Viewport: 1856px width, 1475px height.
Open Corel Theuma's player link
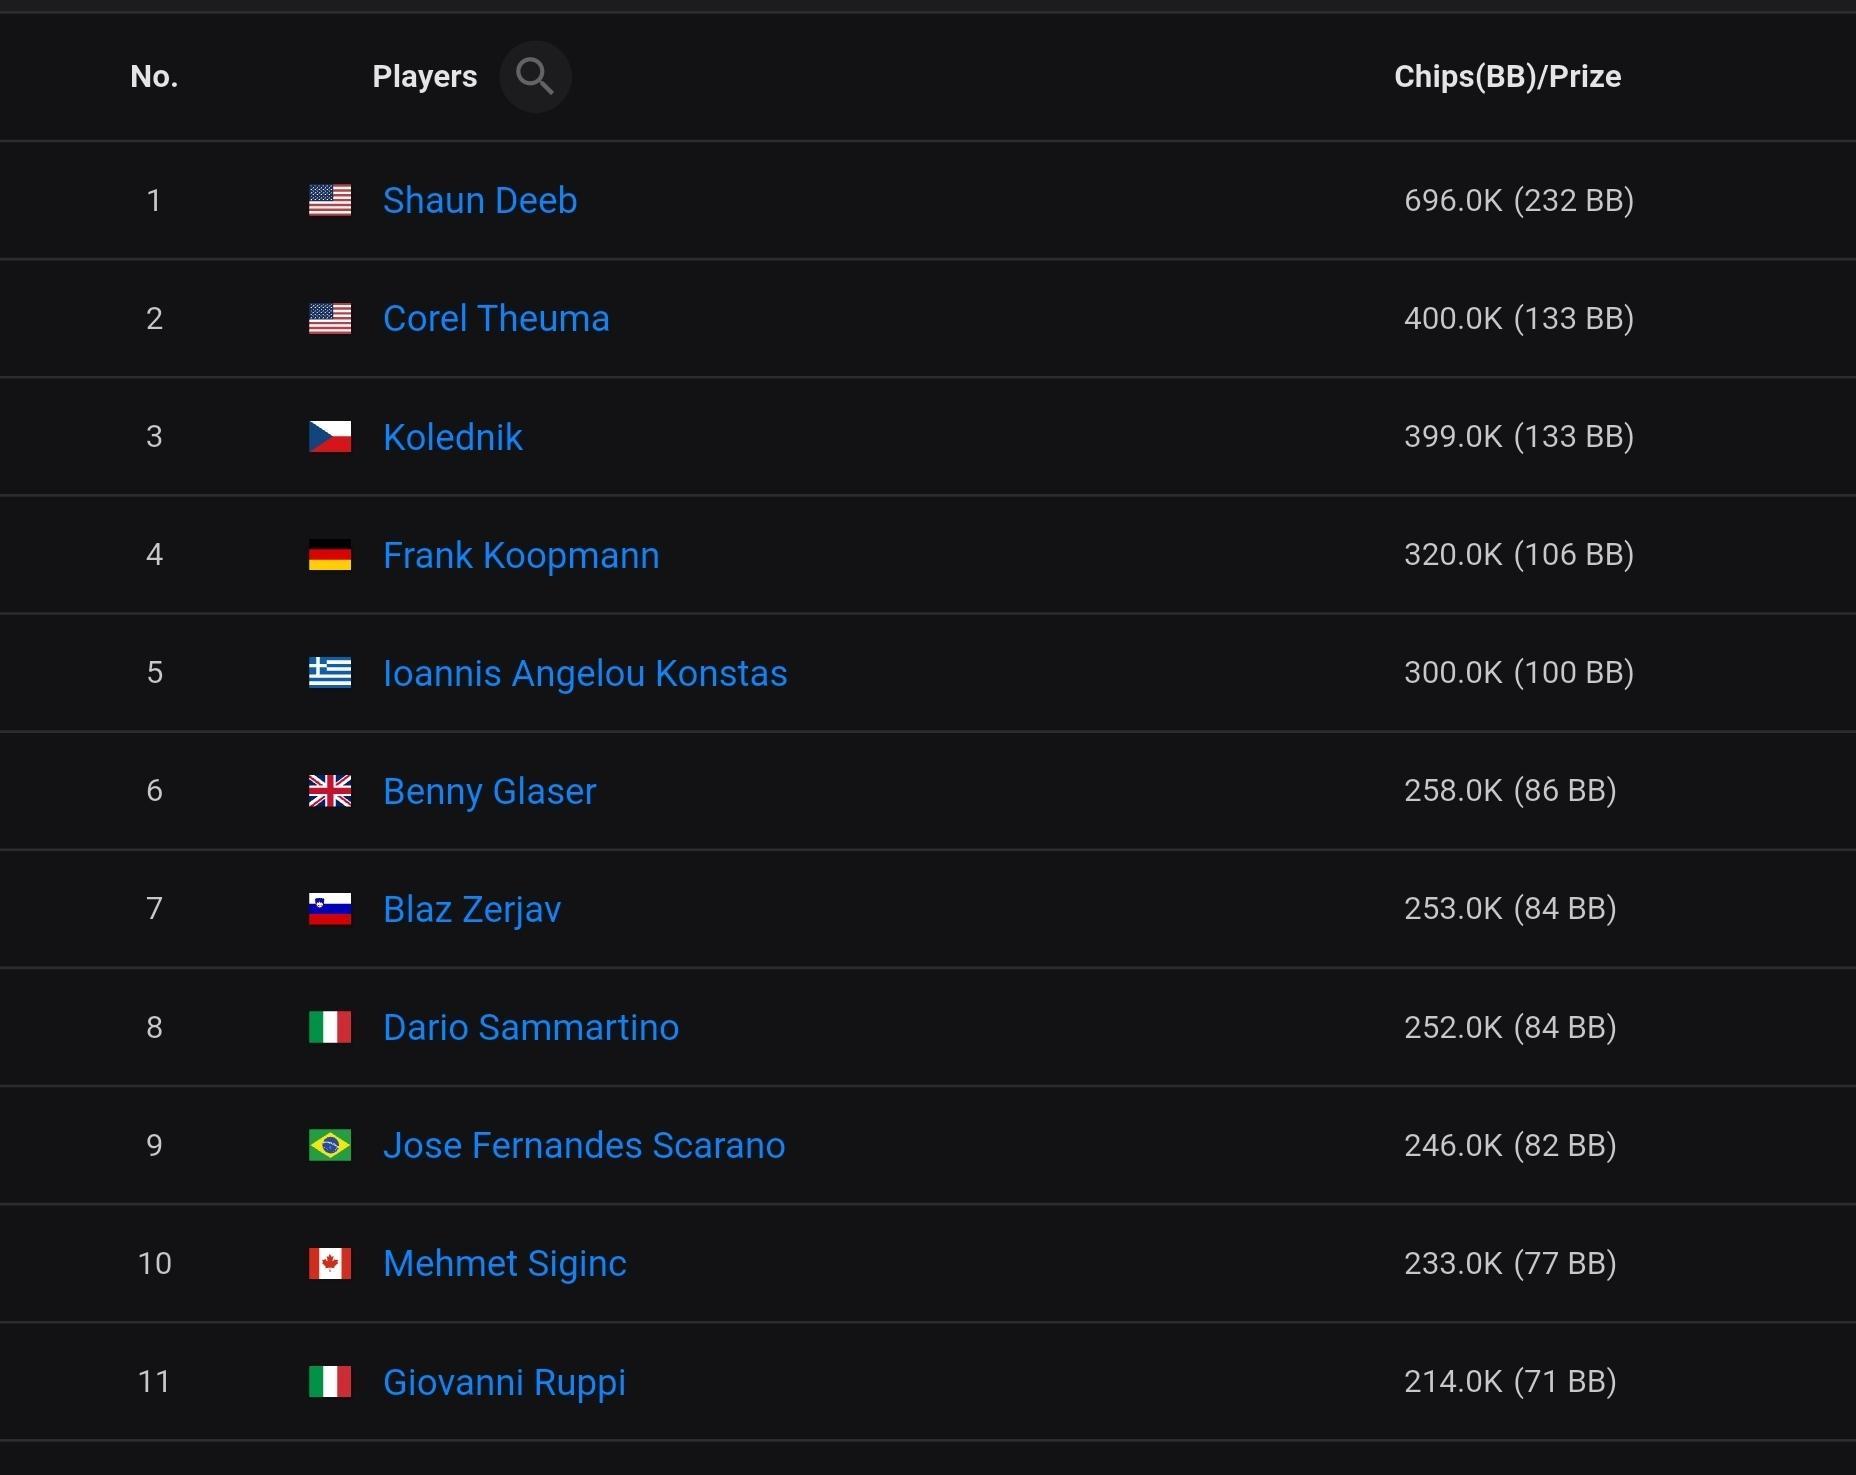(x=496, y=318)
